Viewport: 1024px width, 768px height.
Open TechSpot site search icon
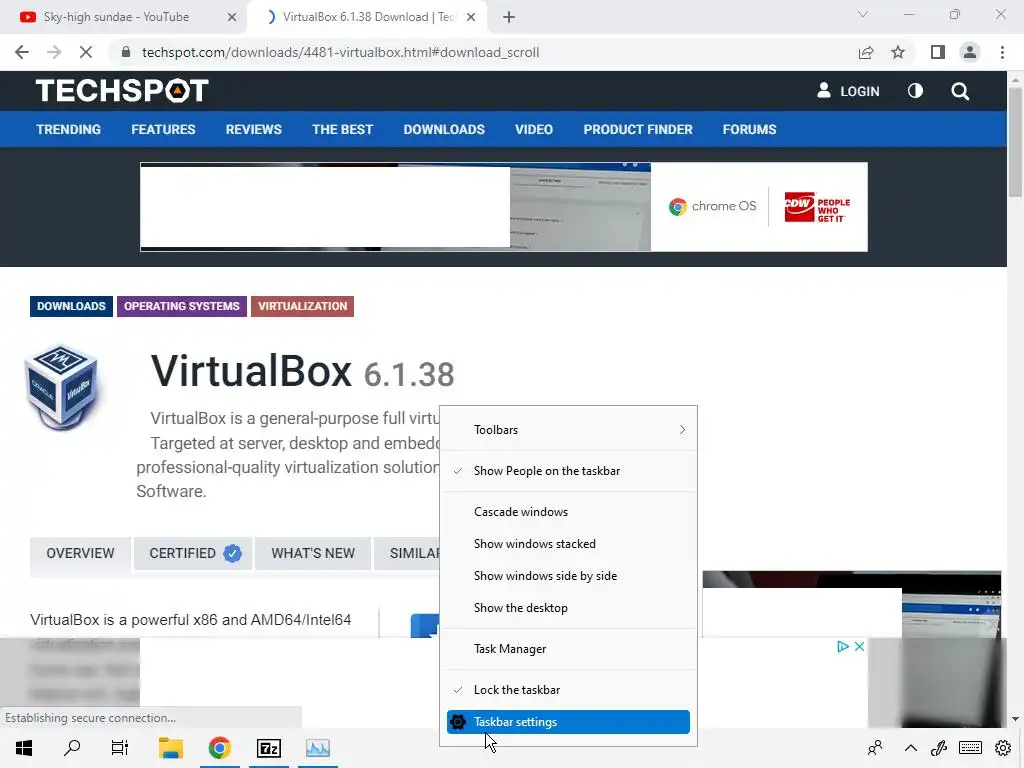pos(960,91)
